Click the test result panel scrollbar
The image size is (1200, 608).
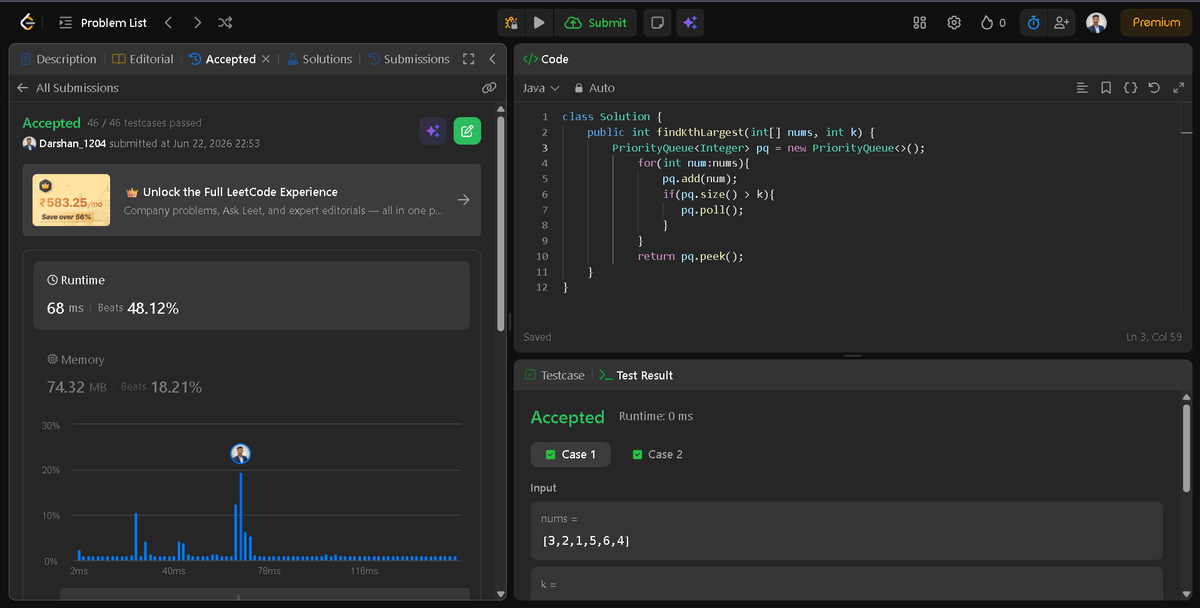[1187, 449]
